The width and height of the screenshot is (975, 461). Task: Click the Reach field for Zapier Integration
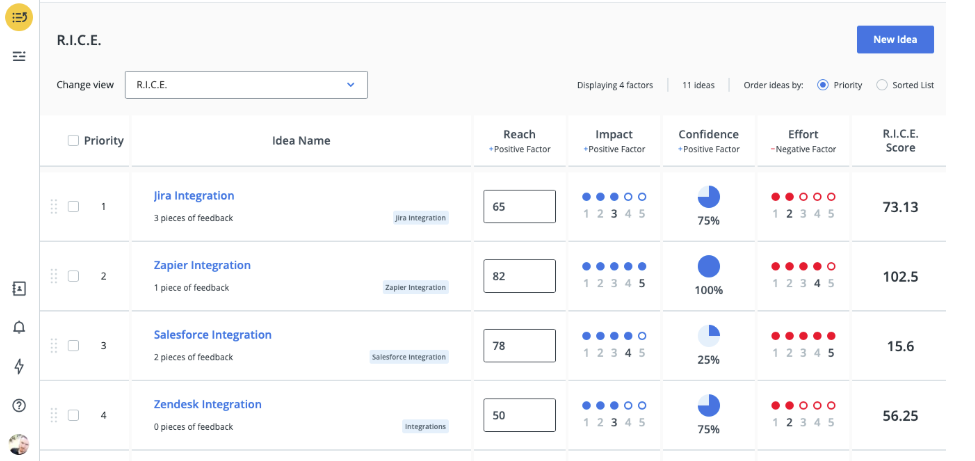[519, 276]
